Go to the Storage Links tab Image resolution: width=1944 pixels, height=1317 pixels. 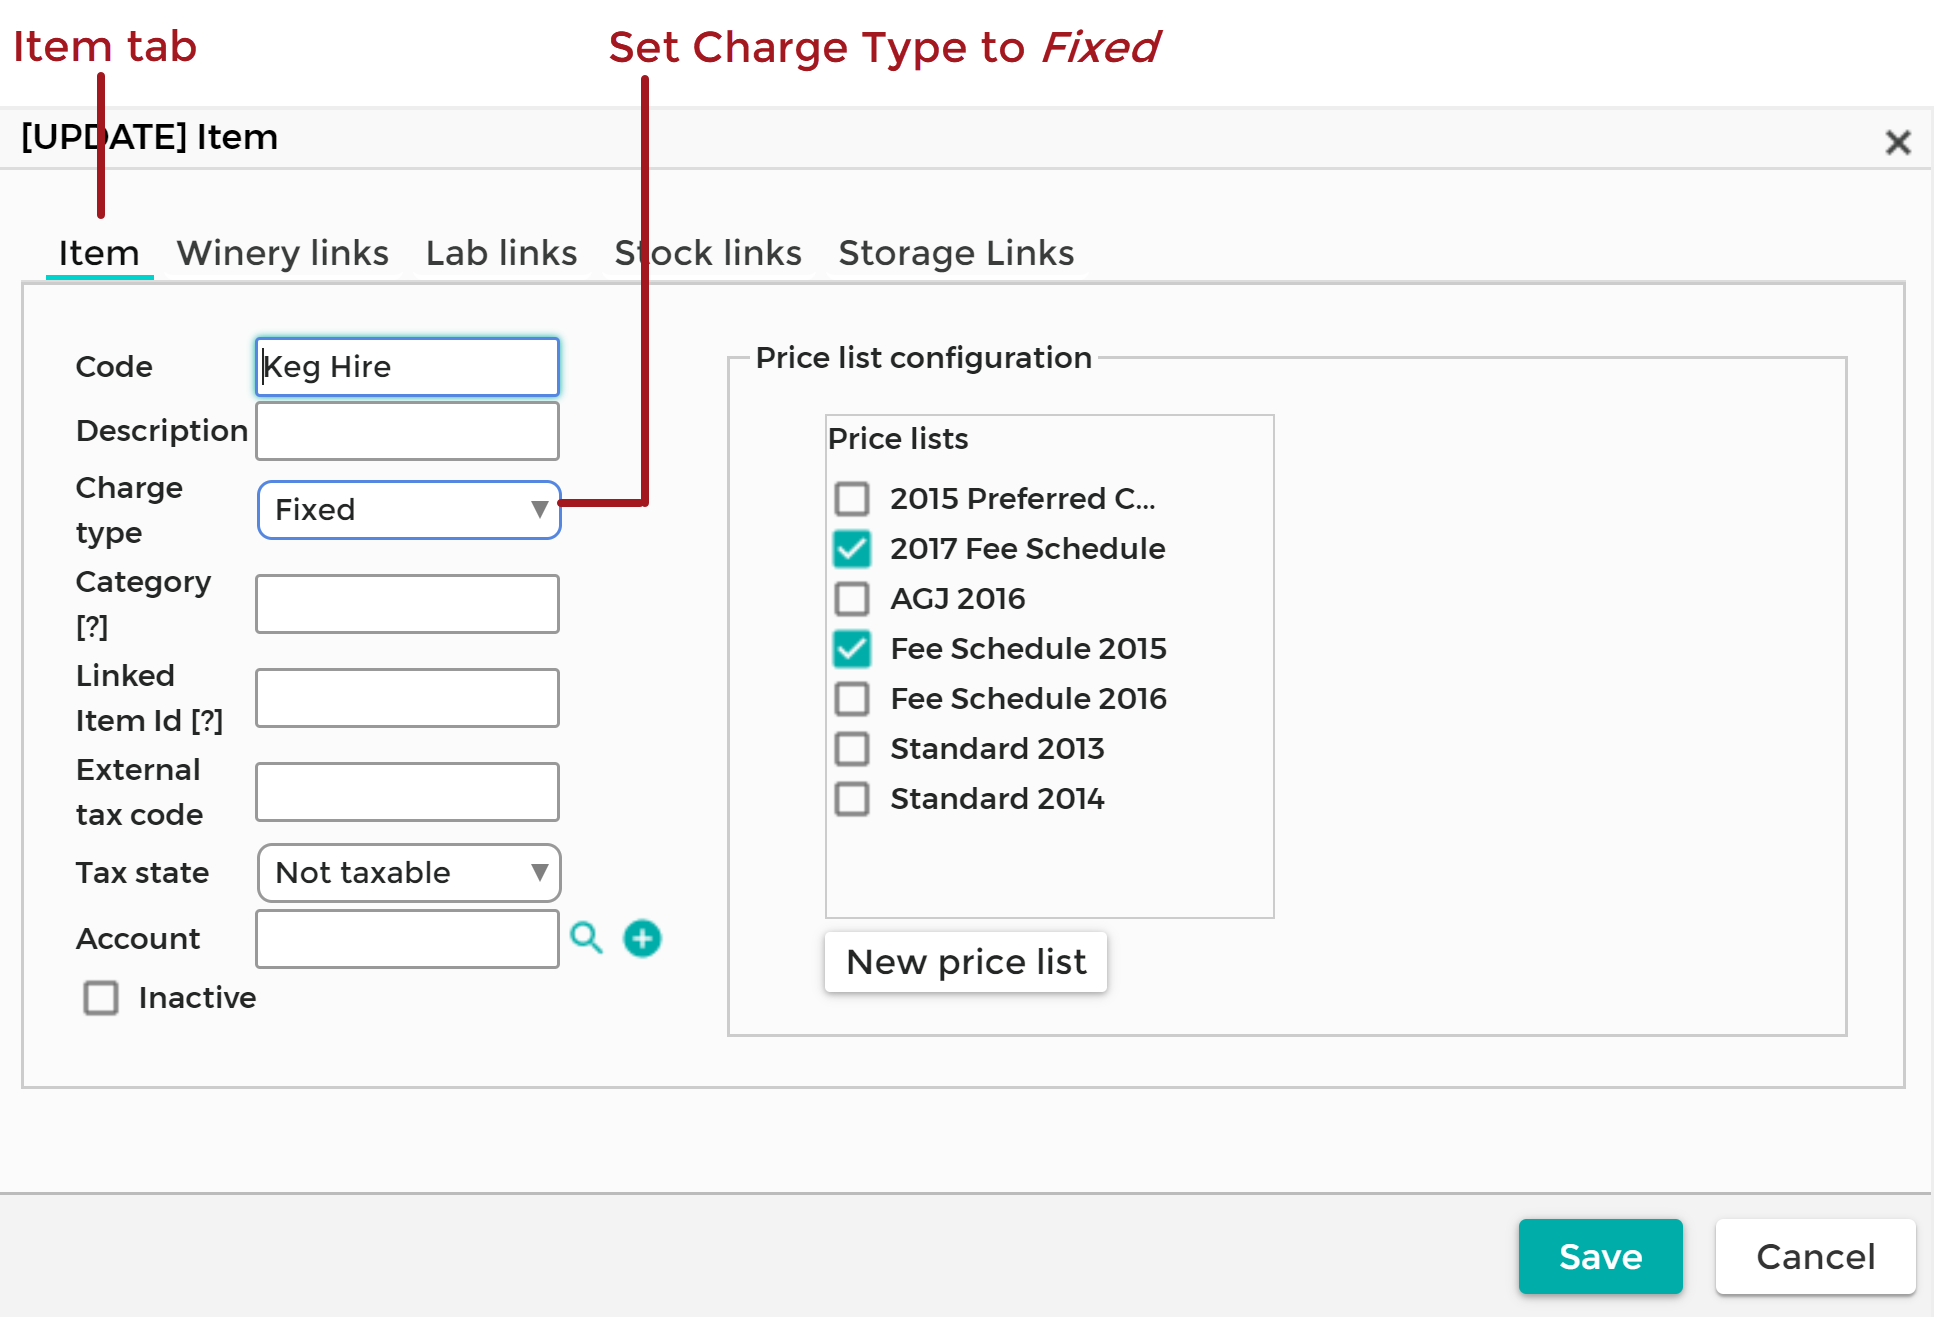click(956, 253)
